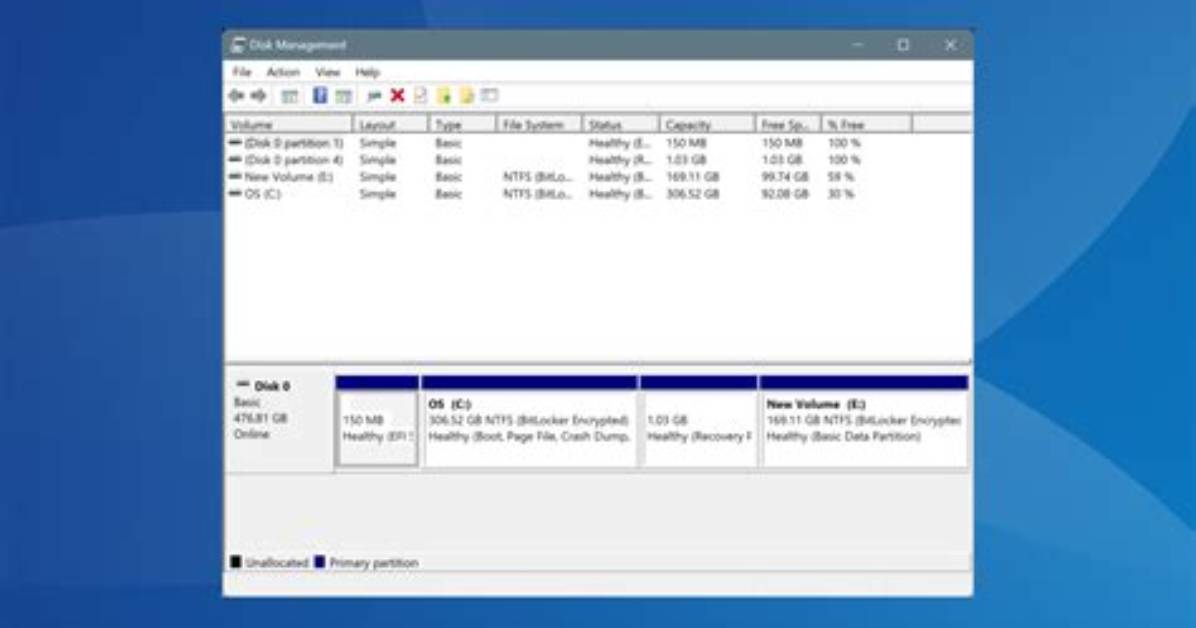1196x628 pixels.
Task: Click the 59 % free cell
Action: click(841, 176)
